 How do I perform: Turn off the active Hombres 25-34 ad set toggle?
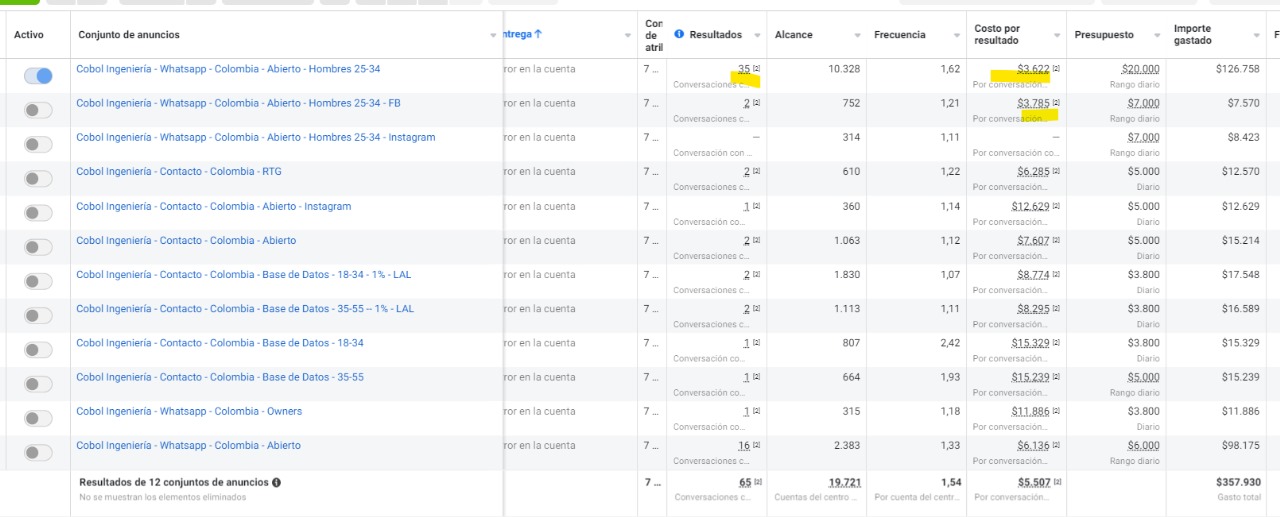38,76
